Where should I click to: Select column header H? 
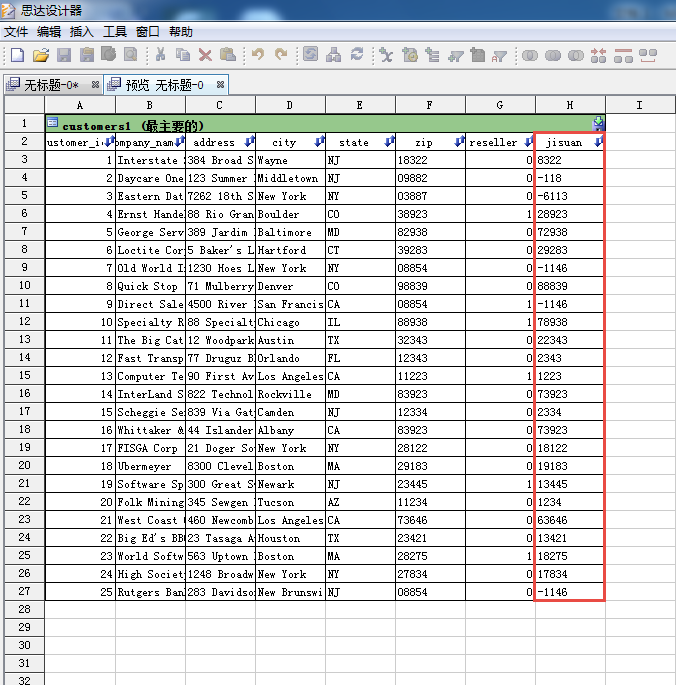pos(570,105)
